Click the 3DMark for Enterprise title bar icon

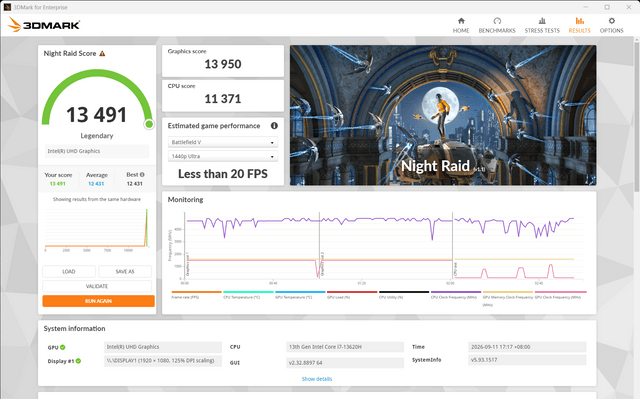point(7,7)
